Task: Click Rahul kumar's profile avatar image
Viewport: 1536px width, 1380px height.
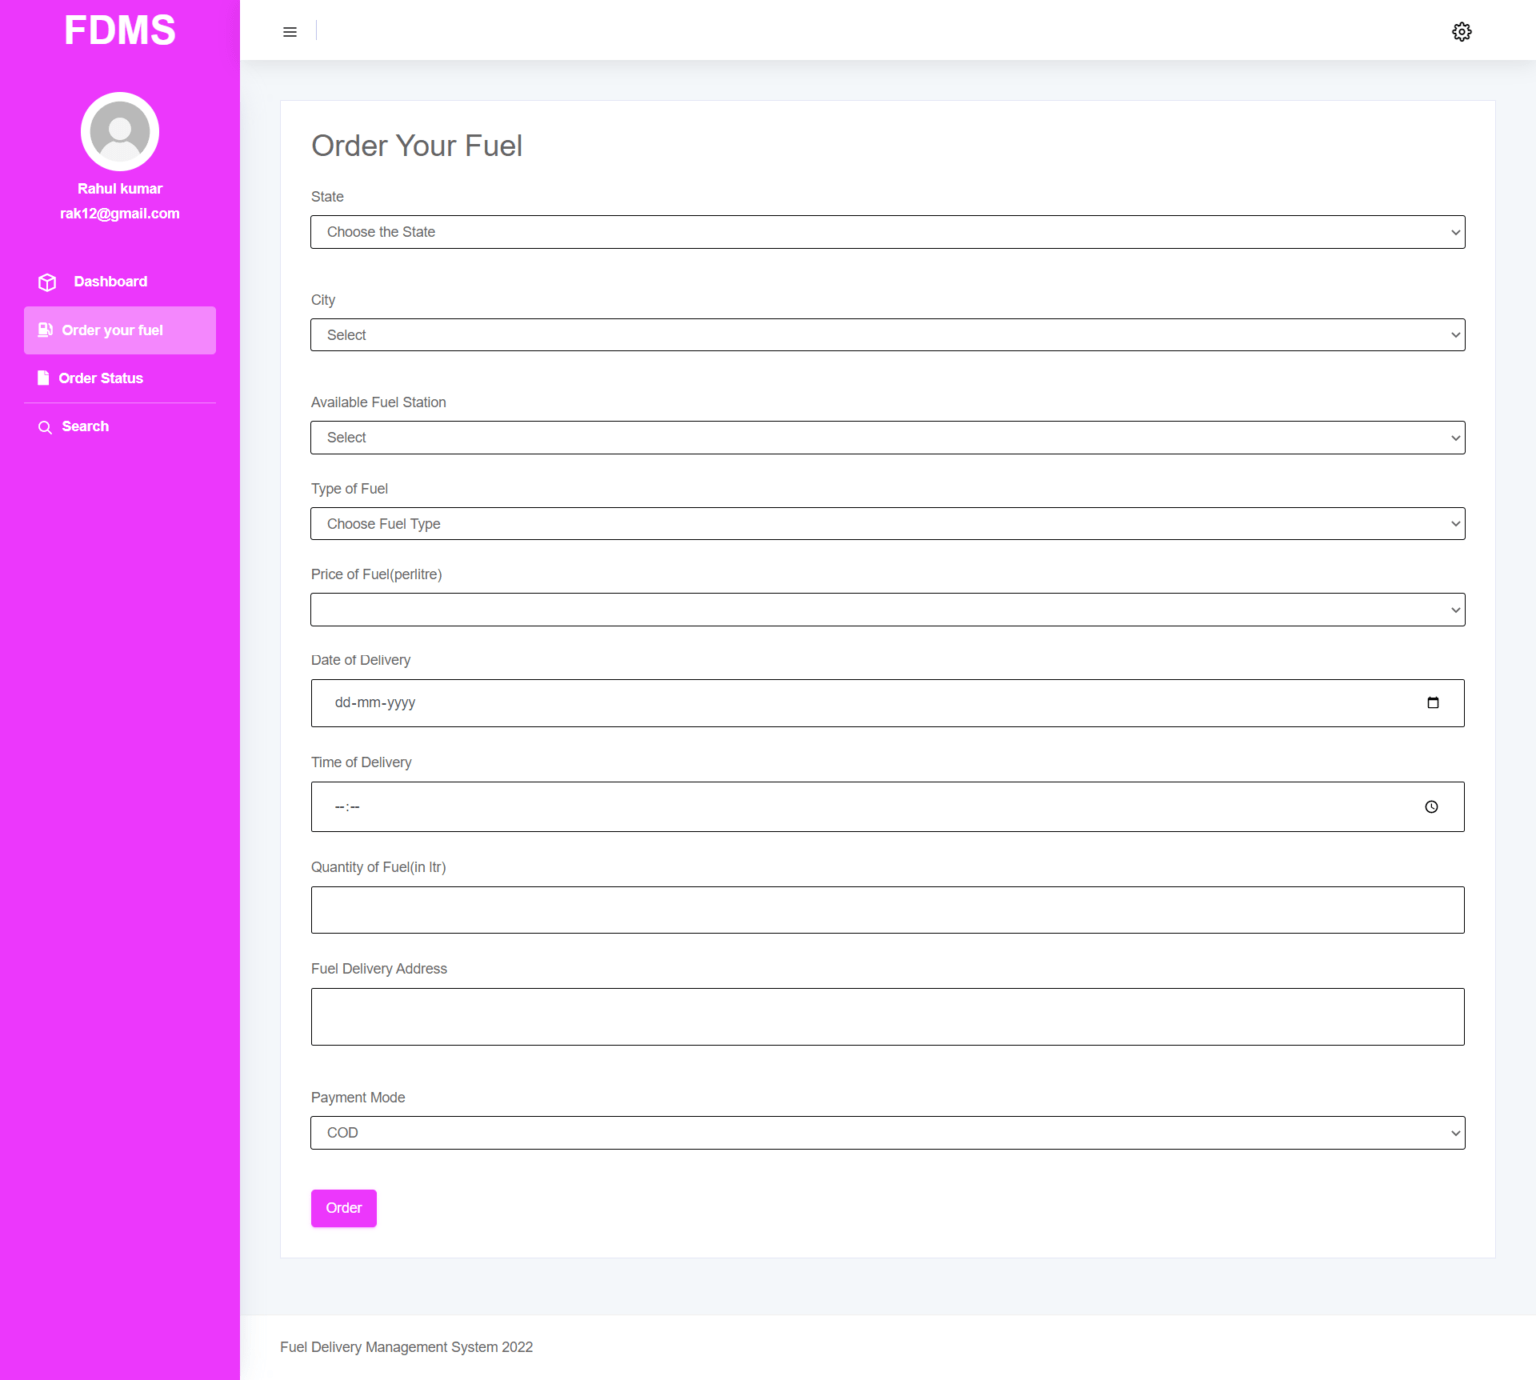Action: click(x=119, y=131)
